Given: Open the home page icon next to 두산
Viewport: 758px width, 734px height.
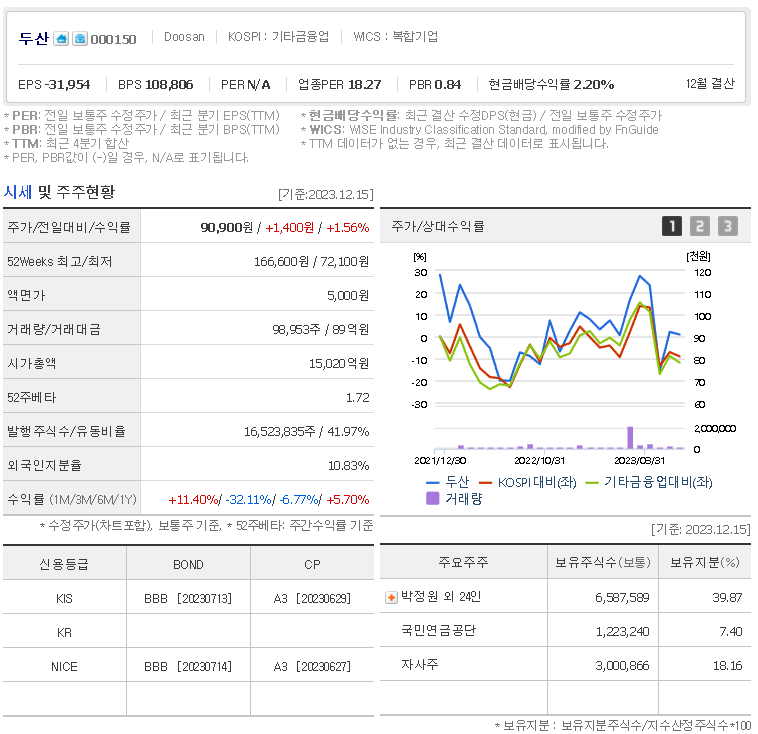Looking at the screenshot, I should coord(61,38).
